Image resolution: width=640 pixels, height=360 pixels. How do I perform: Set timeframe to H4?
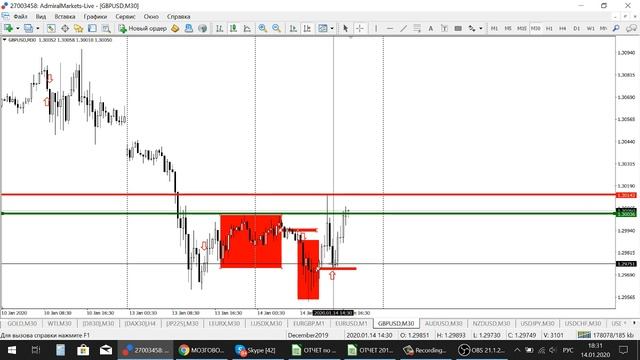click(x=562, y=28)
